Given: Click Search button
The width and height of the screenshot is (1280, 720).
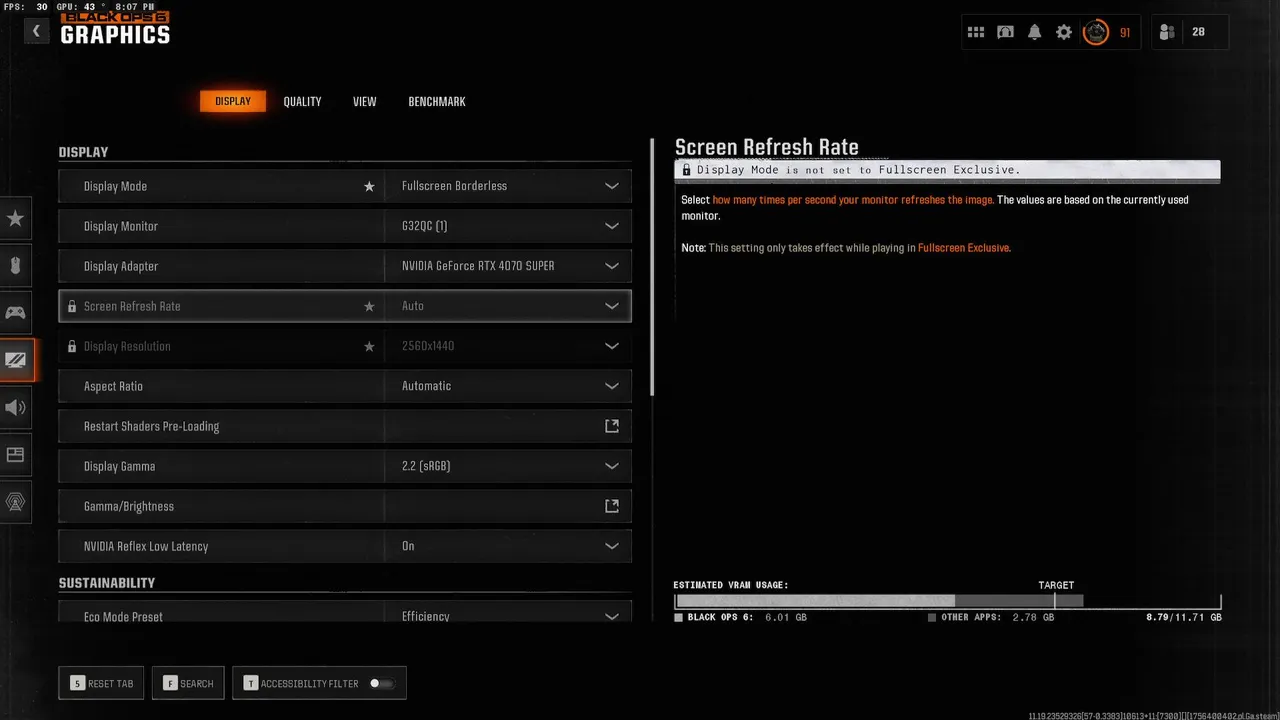Looking at the screenshot, I should (188, 683).
